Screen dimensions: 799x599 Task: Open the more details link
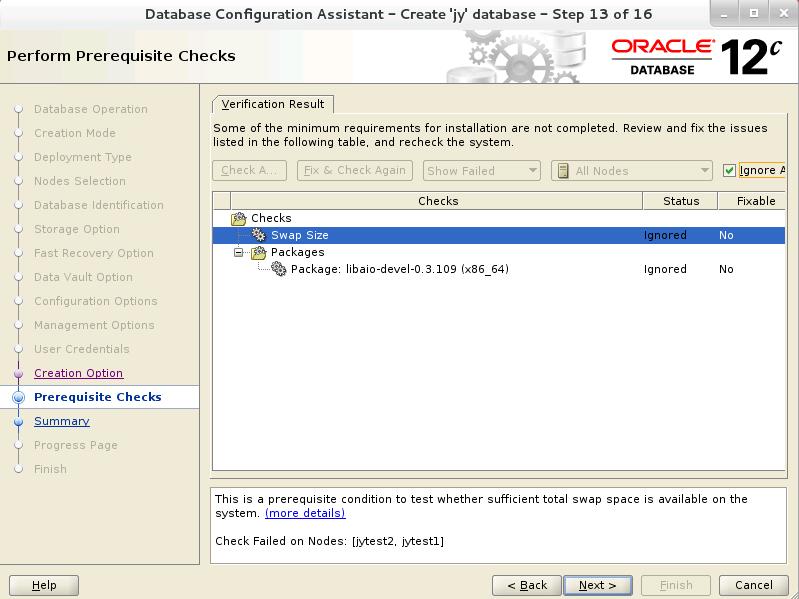coord(305,513)
